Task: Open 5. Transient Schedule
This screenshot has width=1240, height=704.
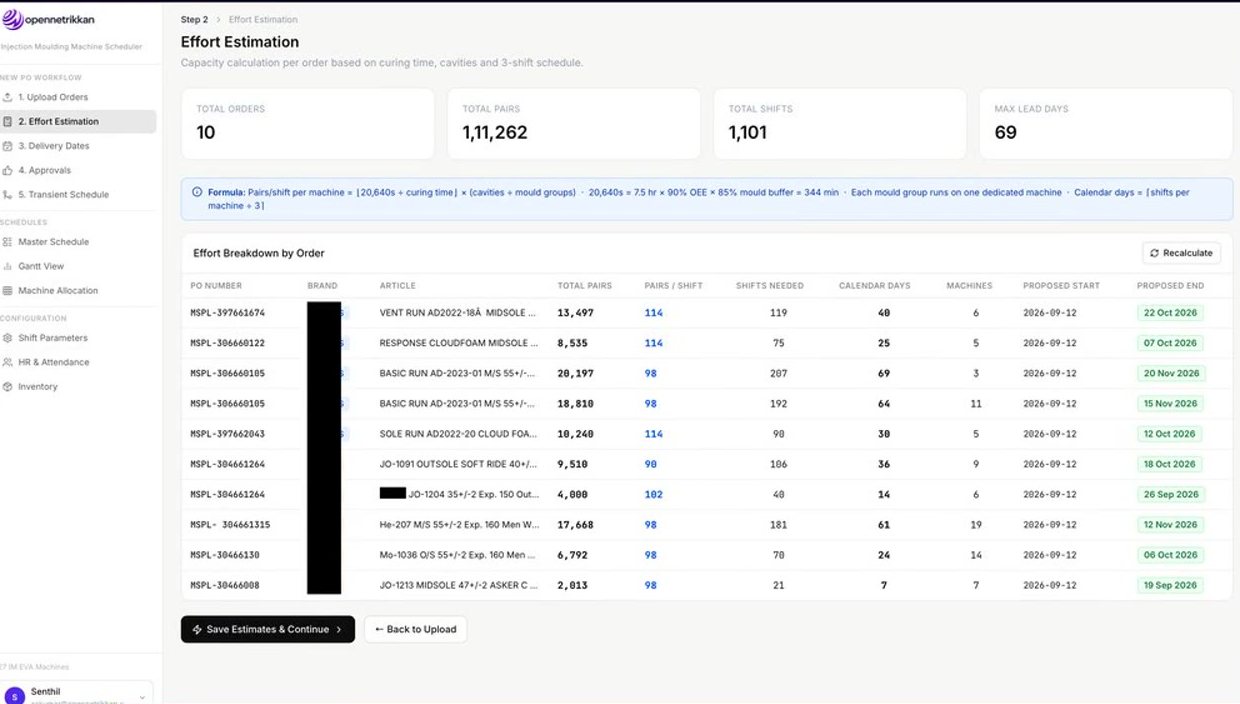Action: (78, 195)
